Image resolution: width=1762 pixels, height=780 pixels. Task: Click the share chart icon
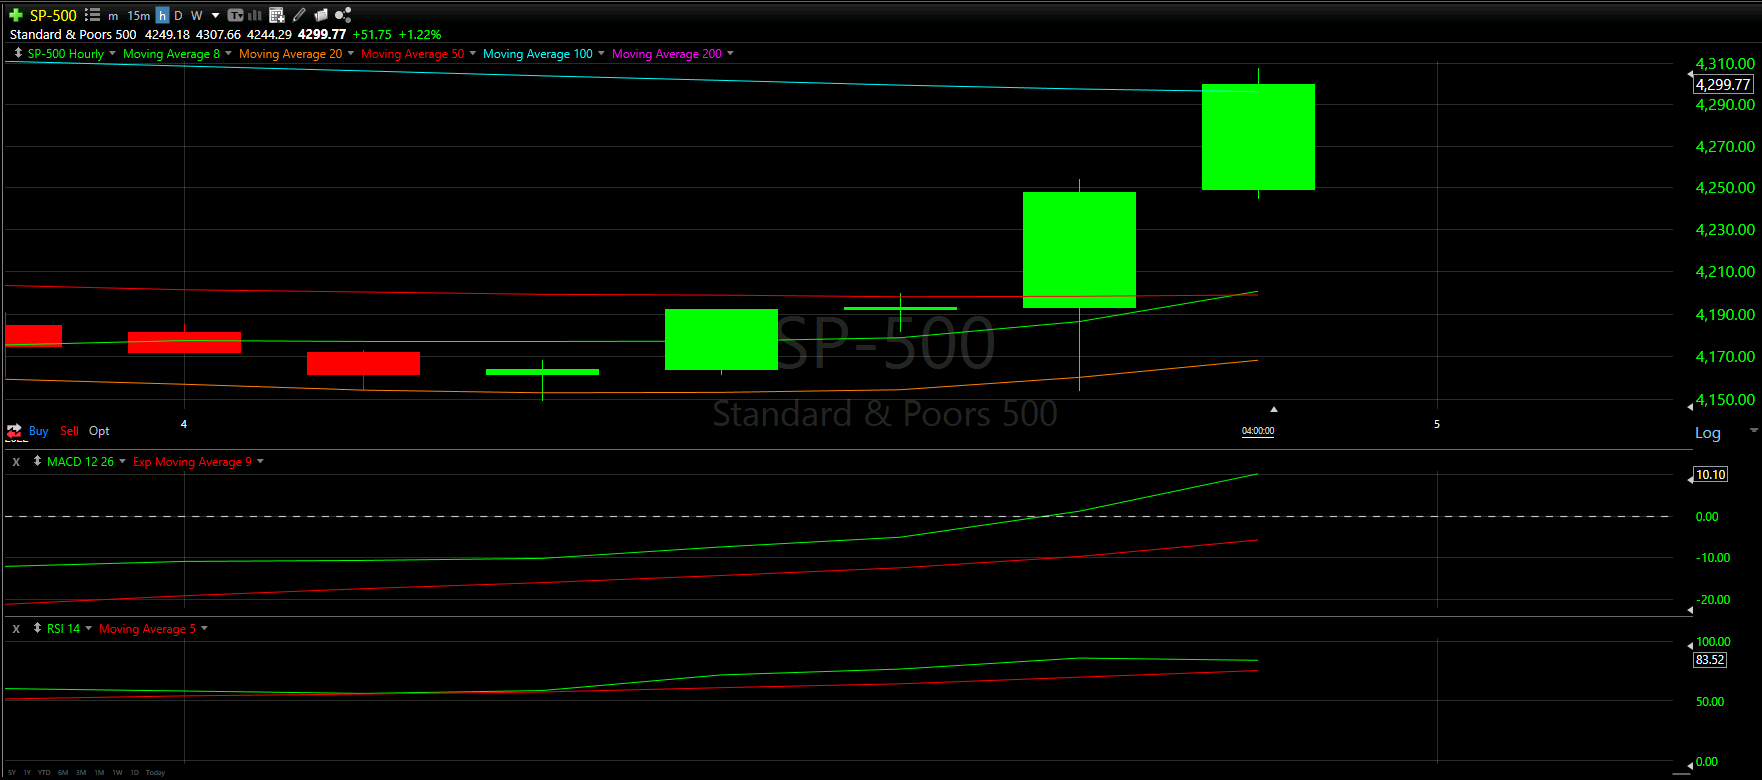(343, 15)
